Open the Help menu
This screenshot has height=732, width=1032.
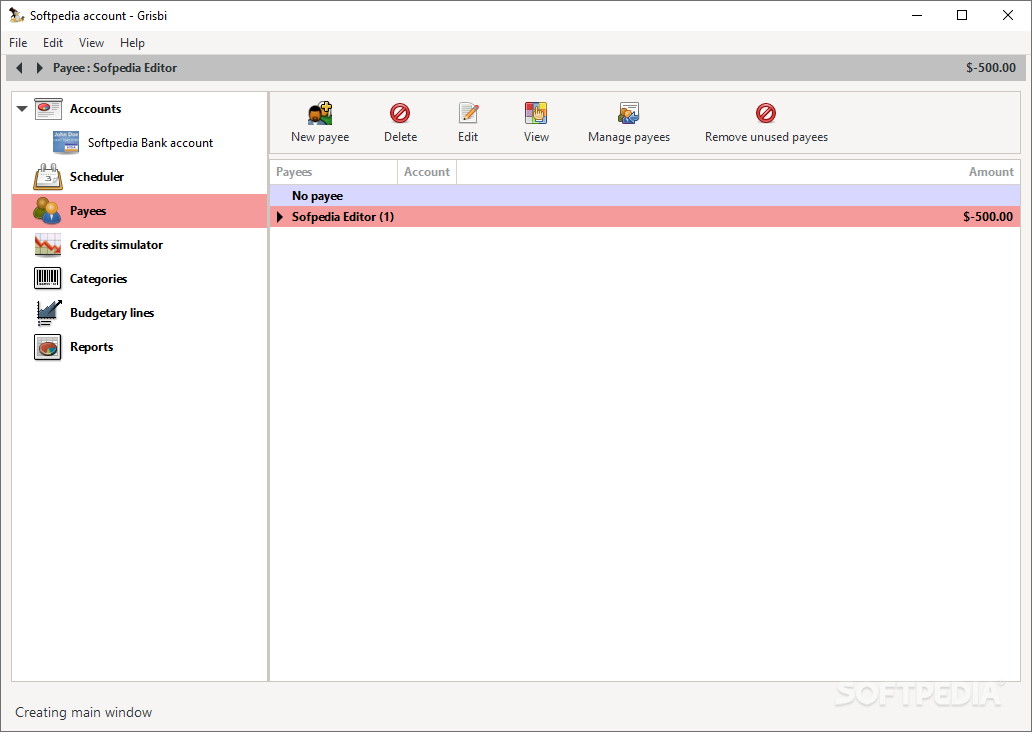pyautogui.click(x=132, y=43)
